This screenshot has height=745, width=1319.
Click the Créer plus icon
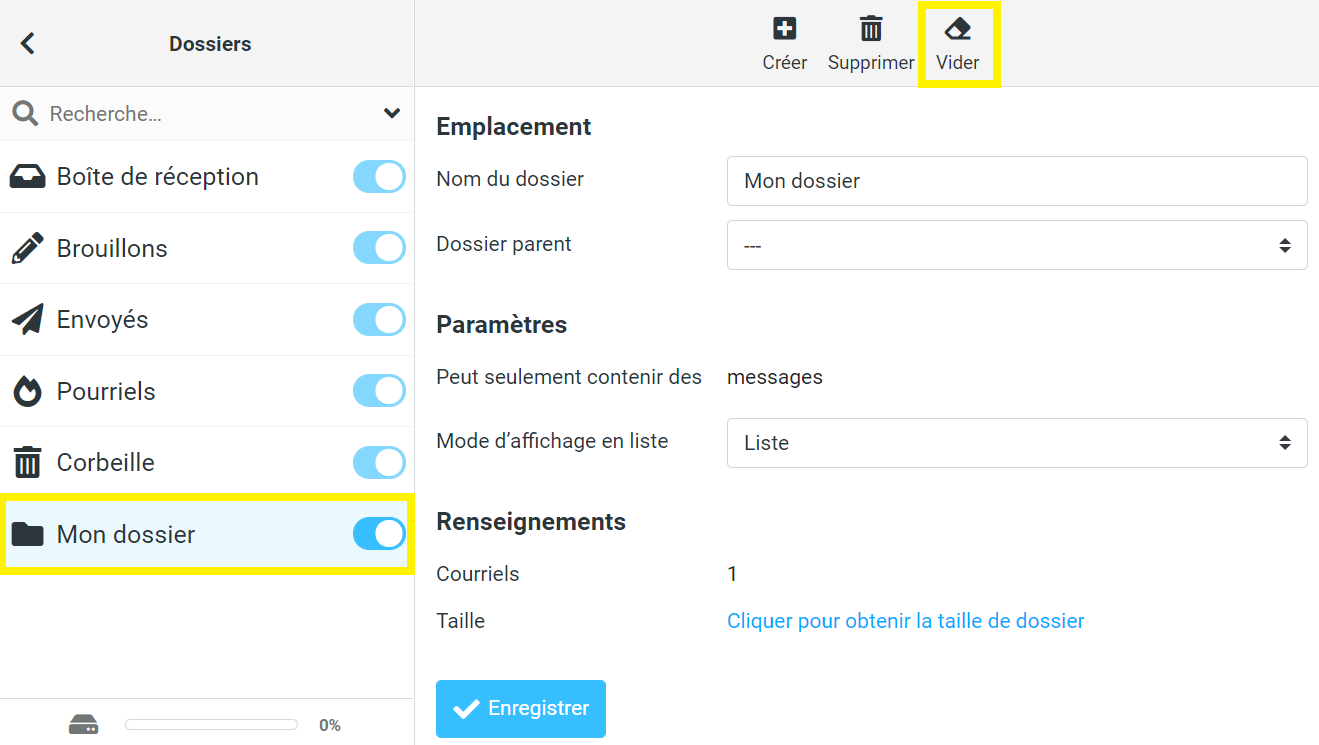coord(785,28)
